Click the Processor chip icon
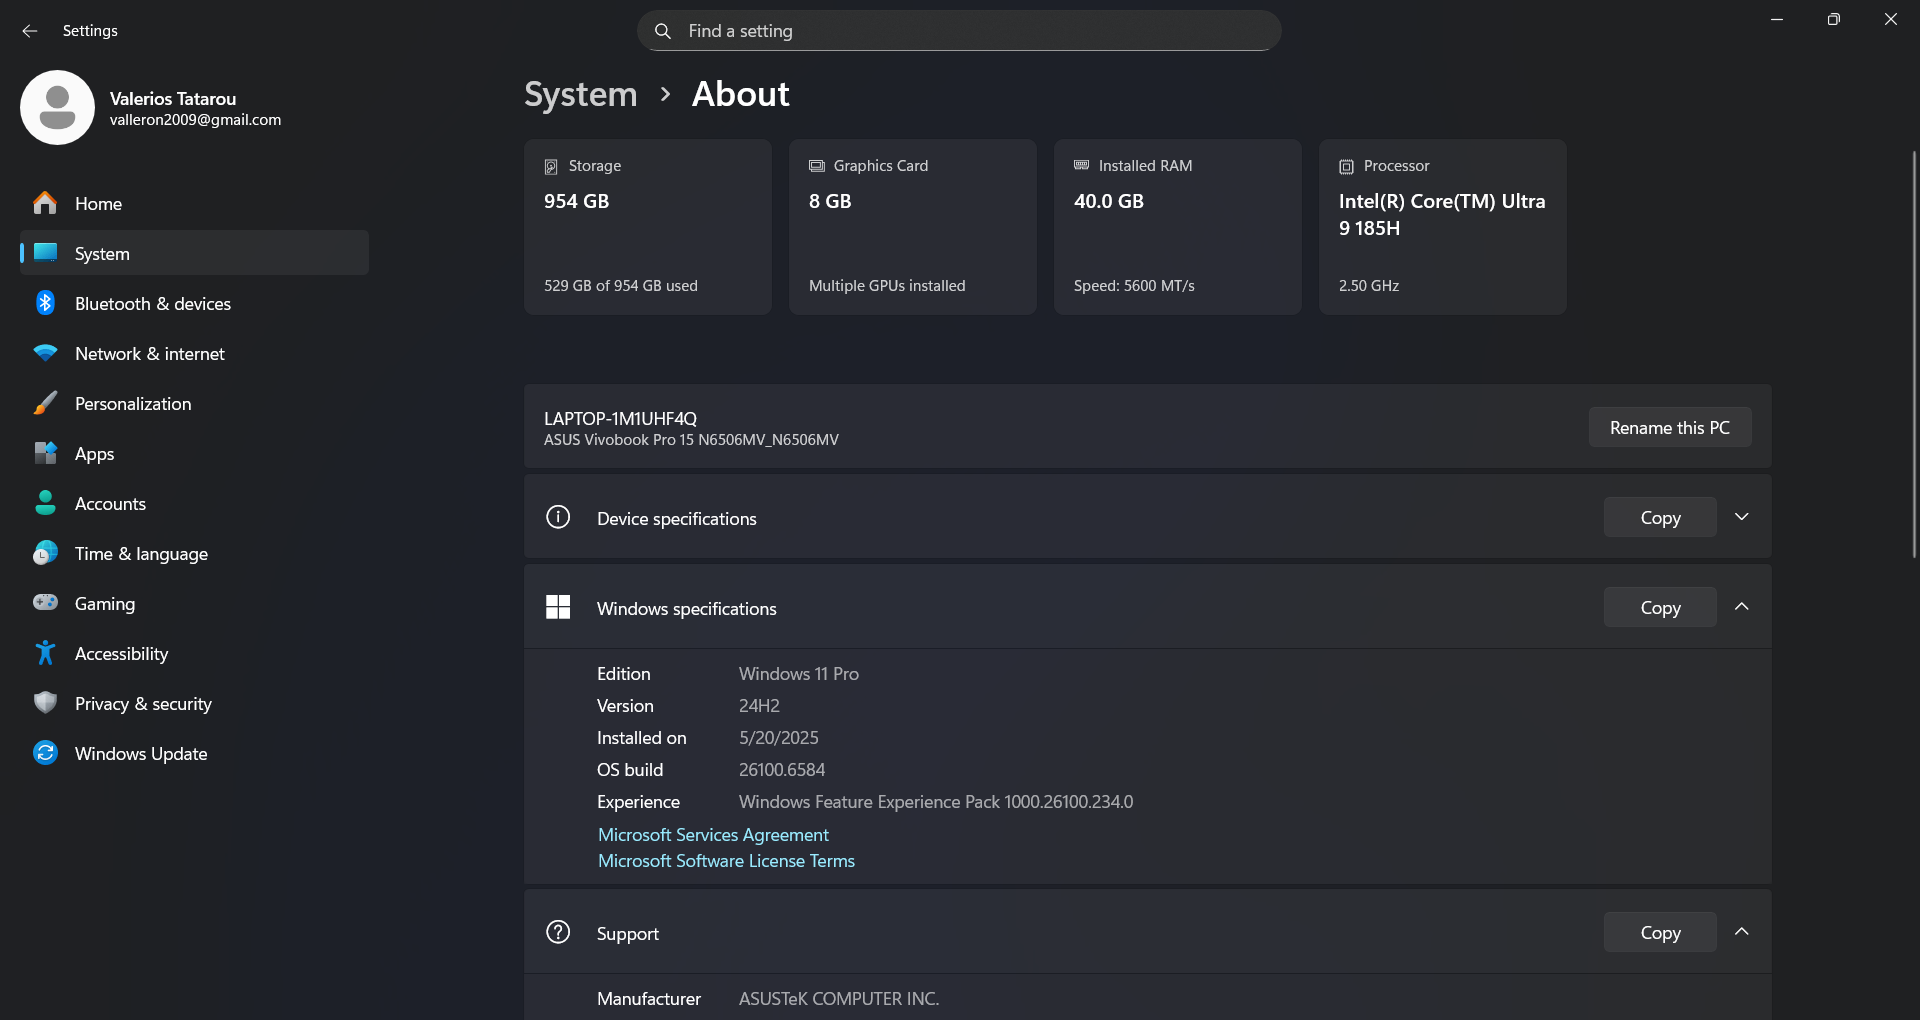 tap(1347, 166)
